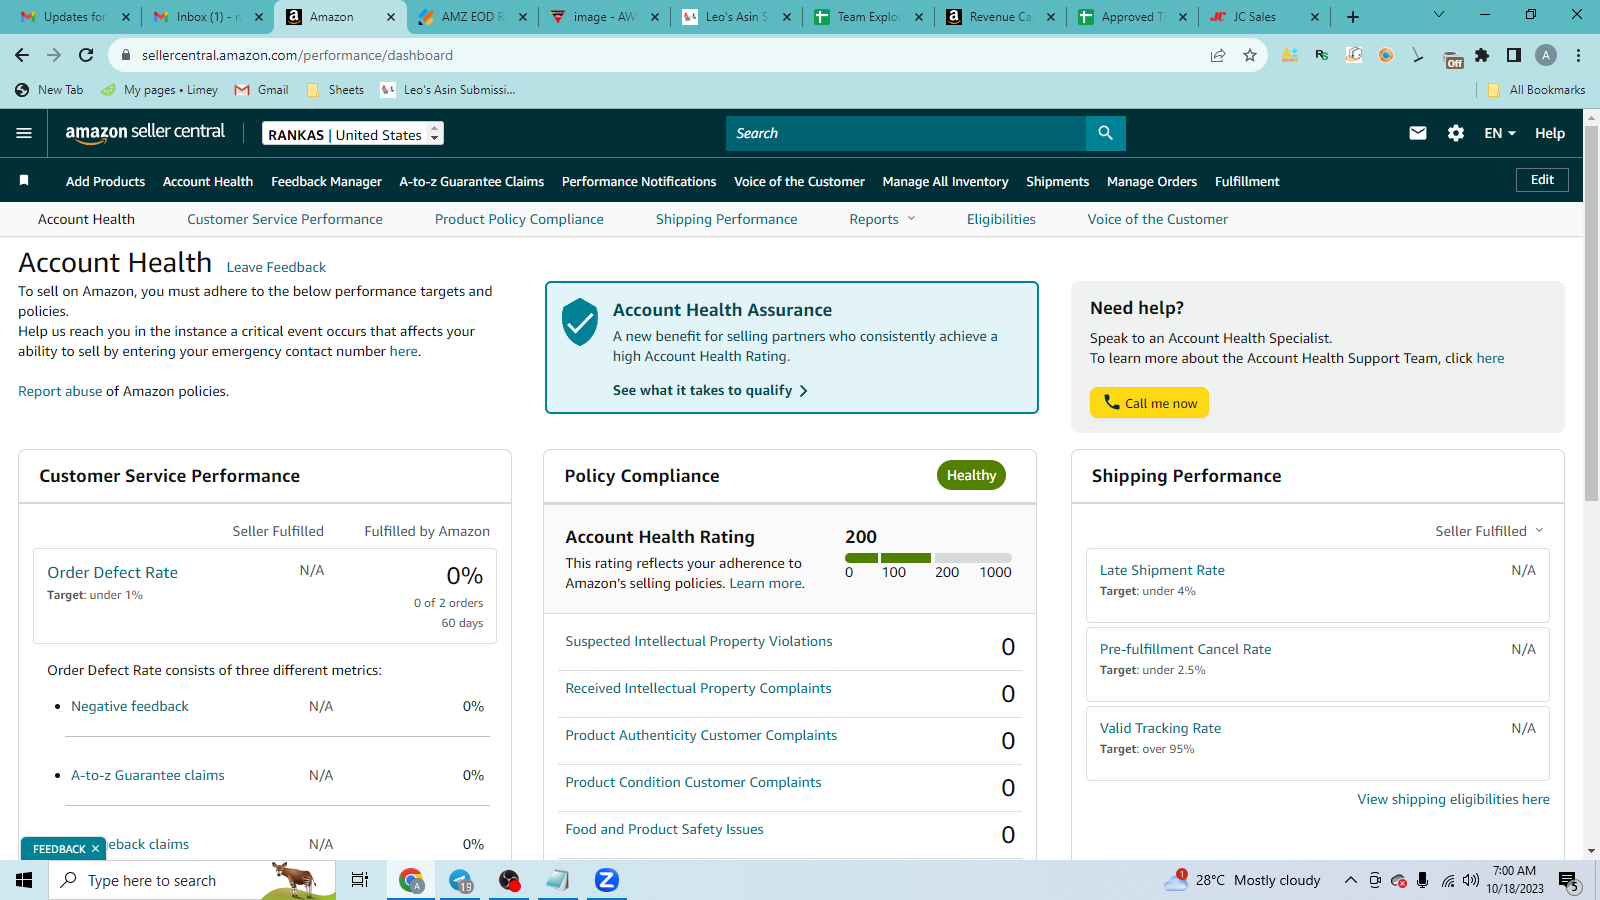The height and width of the screenshot is (900, 1600).
Task: Open the Seller Fulfilled dropdown in Shipping Performance
Action: click(x=1489, y=531)
